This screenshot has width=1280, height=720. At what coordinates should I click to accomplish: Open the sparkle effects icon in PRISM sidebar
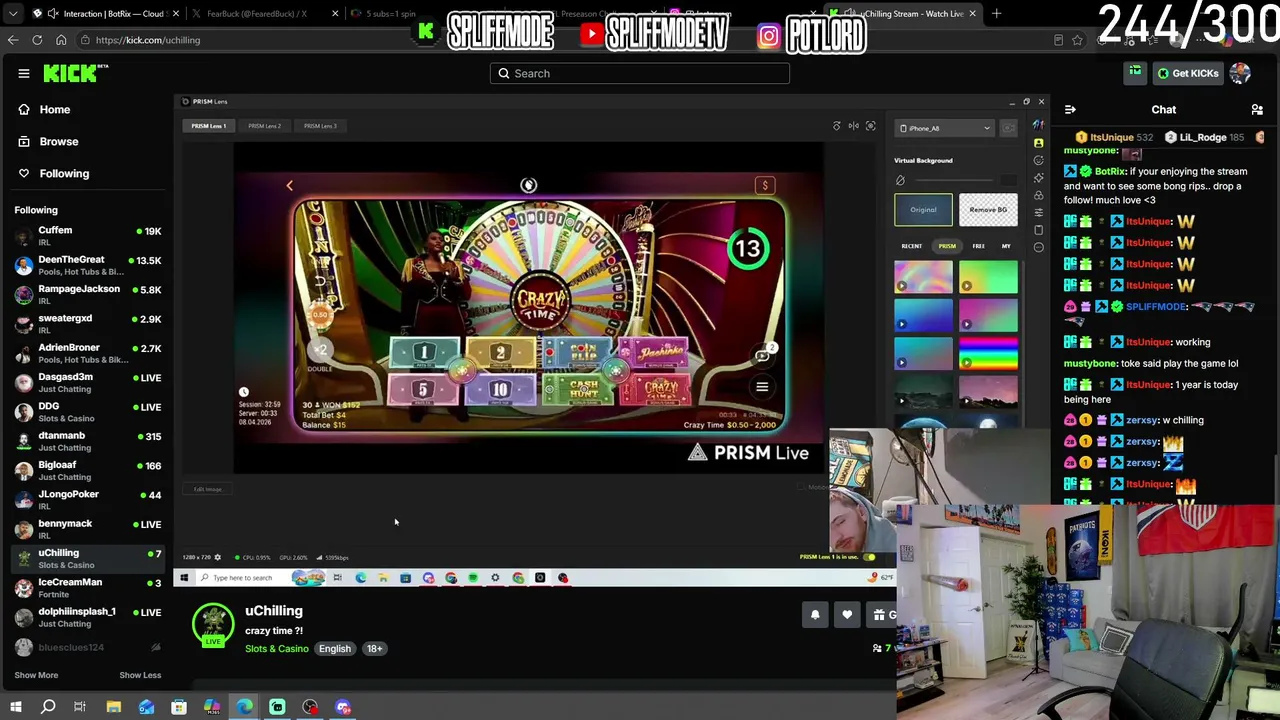[1038, 178]
